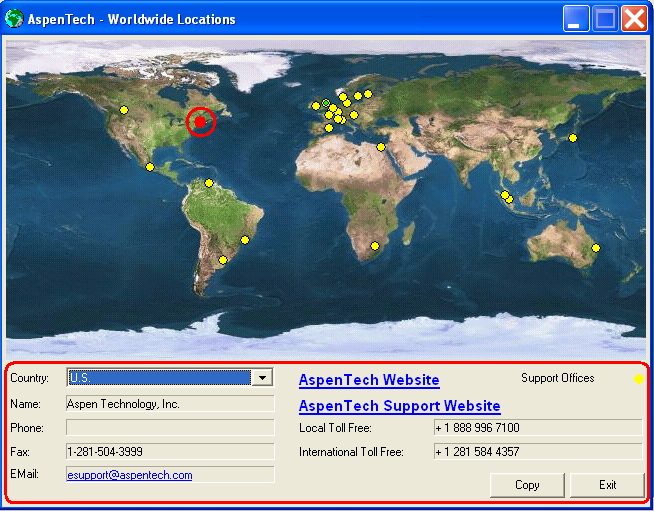Click the Exit button
Image resolution: width=654 pixels, height=511 pixels.
607,485
